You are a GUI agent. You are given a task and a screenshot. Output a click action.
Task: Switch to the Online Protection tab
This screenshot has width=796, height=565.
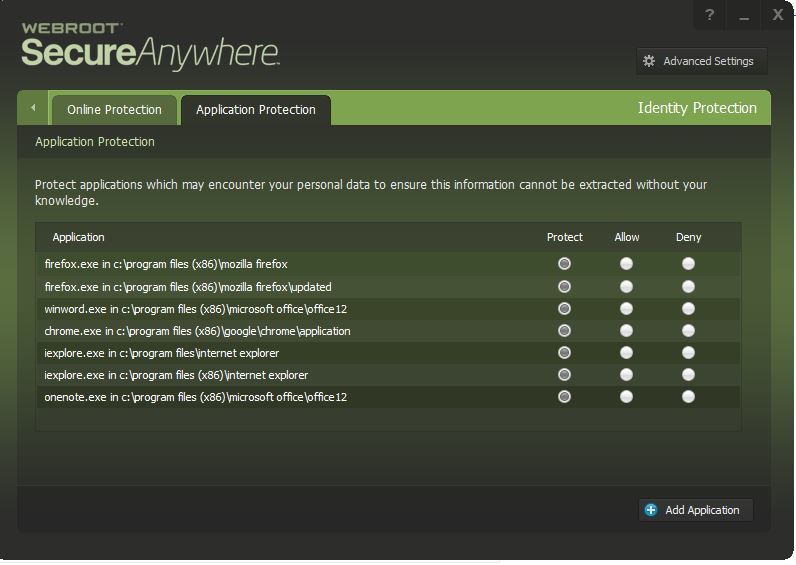pos(114,110)
